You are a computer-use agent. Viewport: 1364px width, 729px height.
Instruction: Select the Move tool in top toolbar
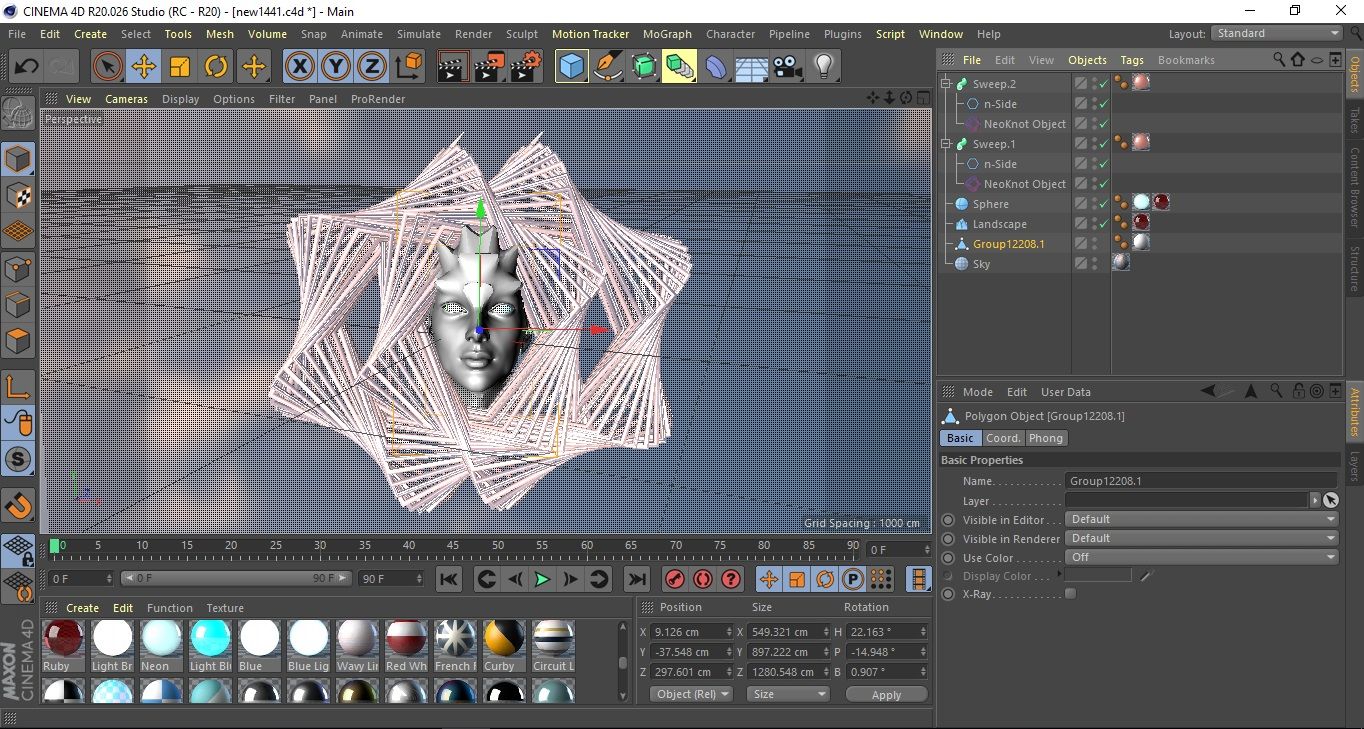click(143, 67)
